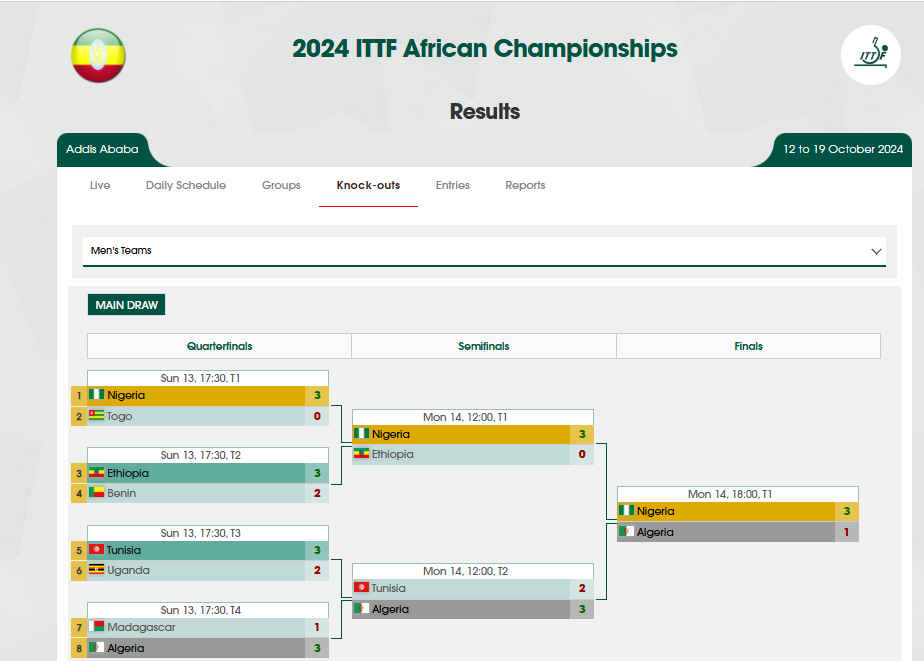The height and width of the screenshot is (661, 924).
Task: Expand the dropdown chevron arrow
Action: (x=876, y=252)
